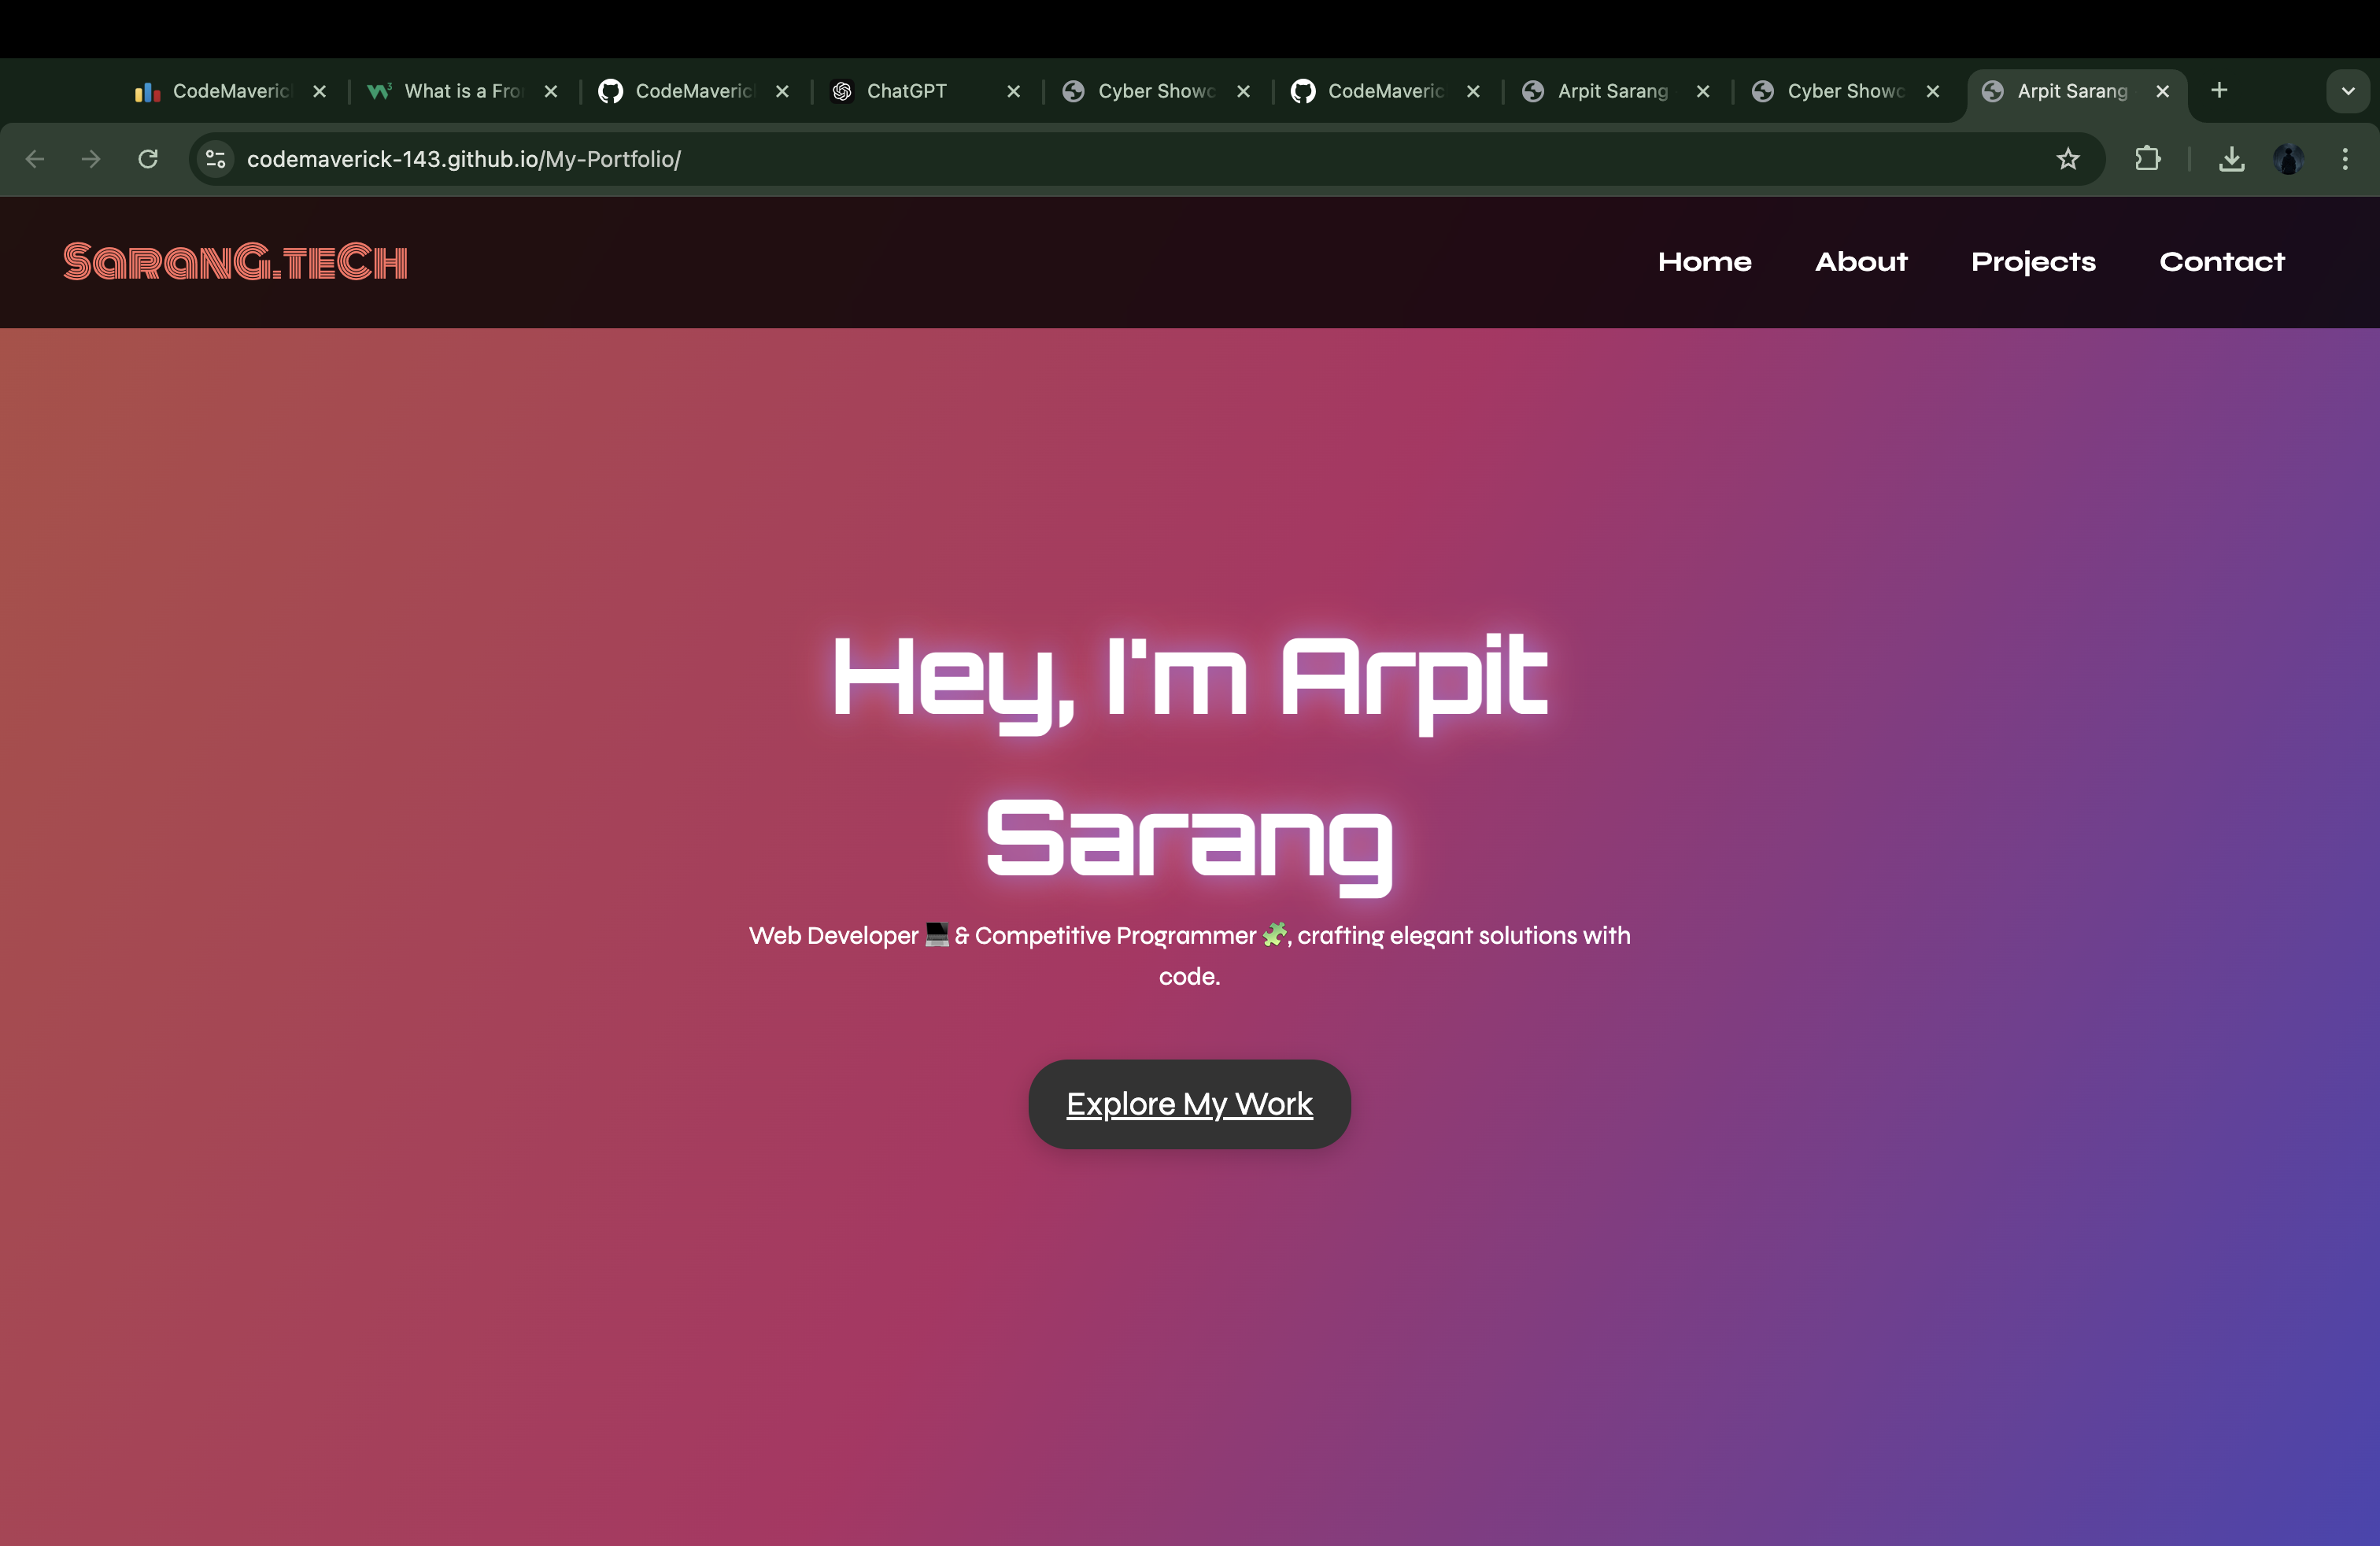Close the first CodeMaverick tab
The image size is (2380, 1546).
tap(319, 91)
